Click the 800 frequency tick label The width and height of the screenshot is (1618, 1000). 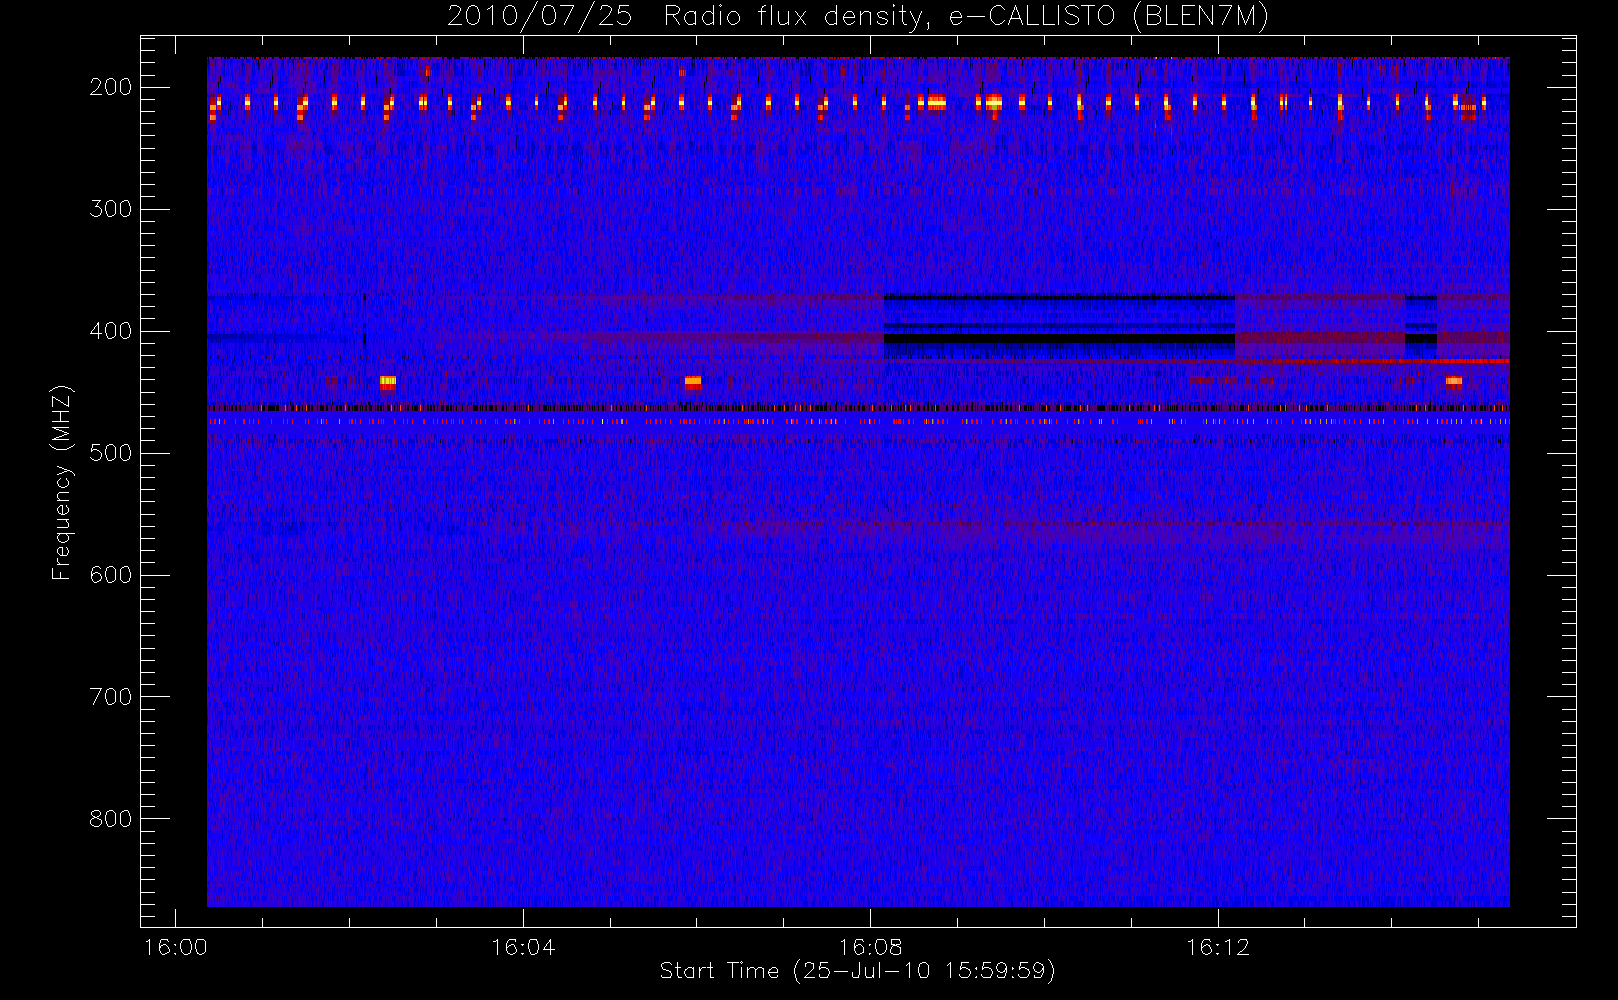tap(111, 819)
